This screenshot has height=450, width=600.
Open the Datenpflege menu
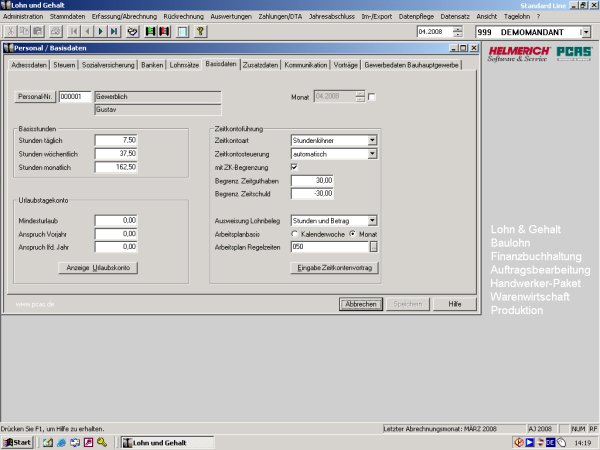pos(416,16)
